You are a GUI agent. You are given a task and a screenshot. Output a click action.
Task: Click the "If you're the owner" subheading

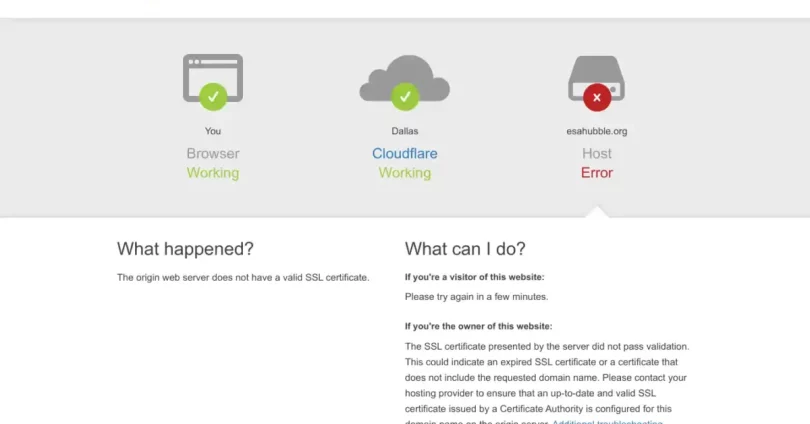[x=478, y=326]
